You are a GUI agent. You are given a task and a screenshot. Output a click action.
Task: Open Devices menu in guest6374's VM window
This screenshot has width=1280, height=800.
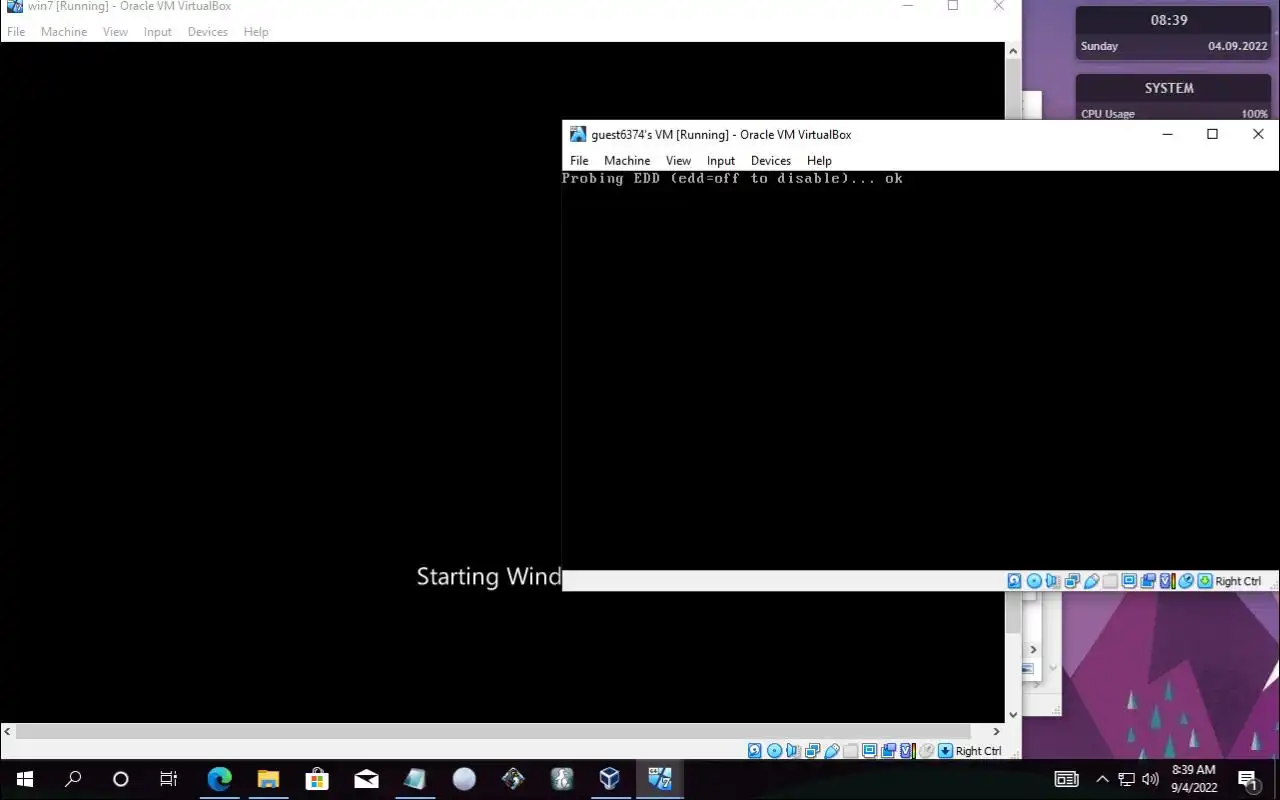pyautogui.click(x=771, y=160)
